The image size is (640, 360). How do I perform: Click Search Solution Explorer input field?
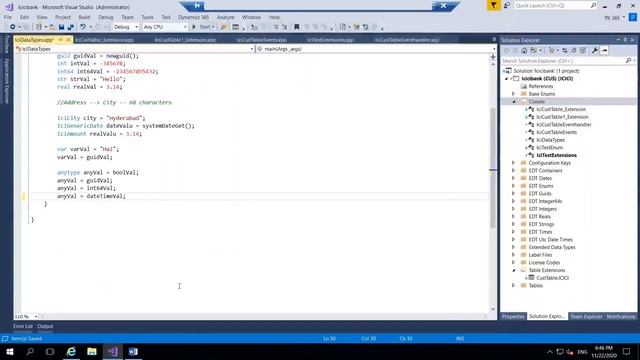coord(562,61)
